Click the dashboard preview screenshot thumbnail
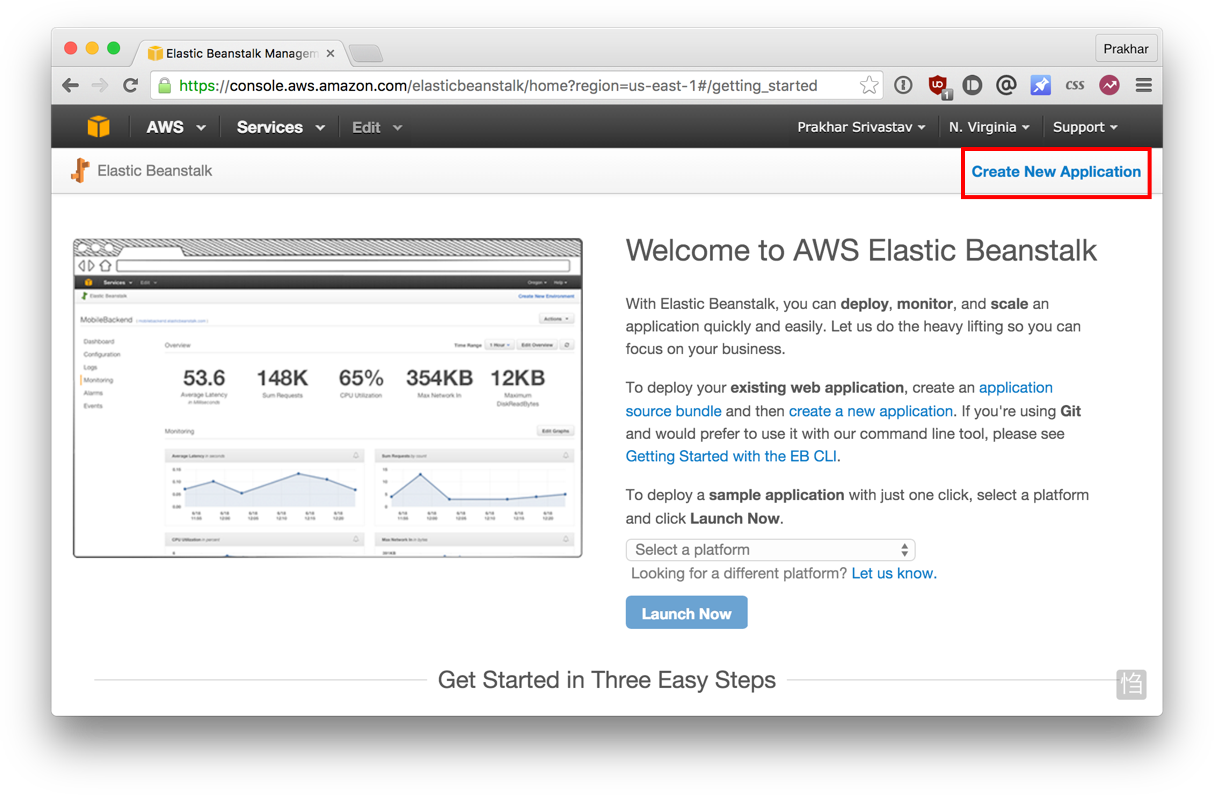The width and height of the screenshot is (1214, 795). (327, 398)
